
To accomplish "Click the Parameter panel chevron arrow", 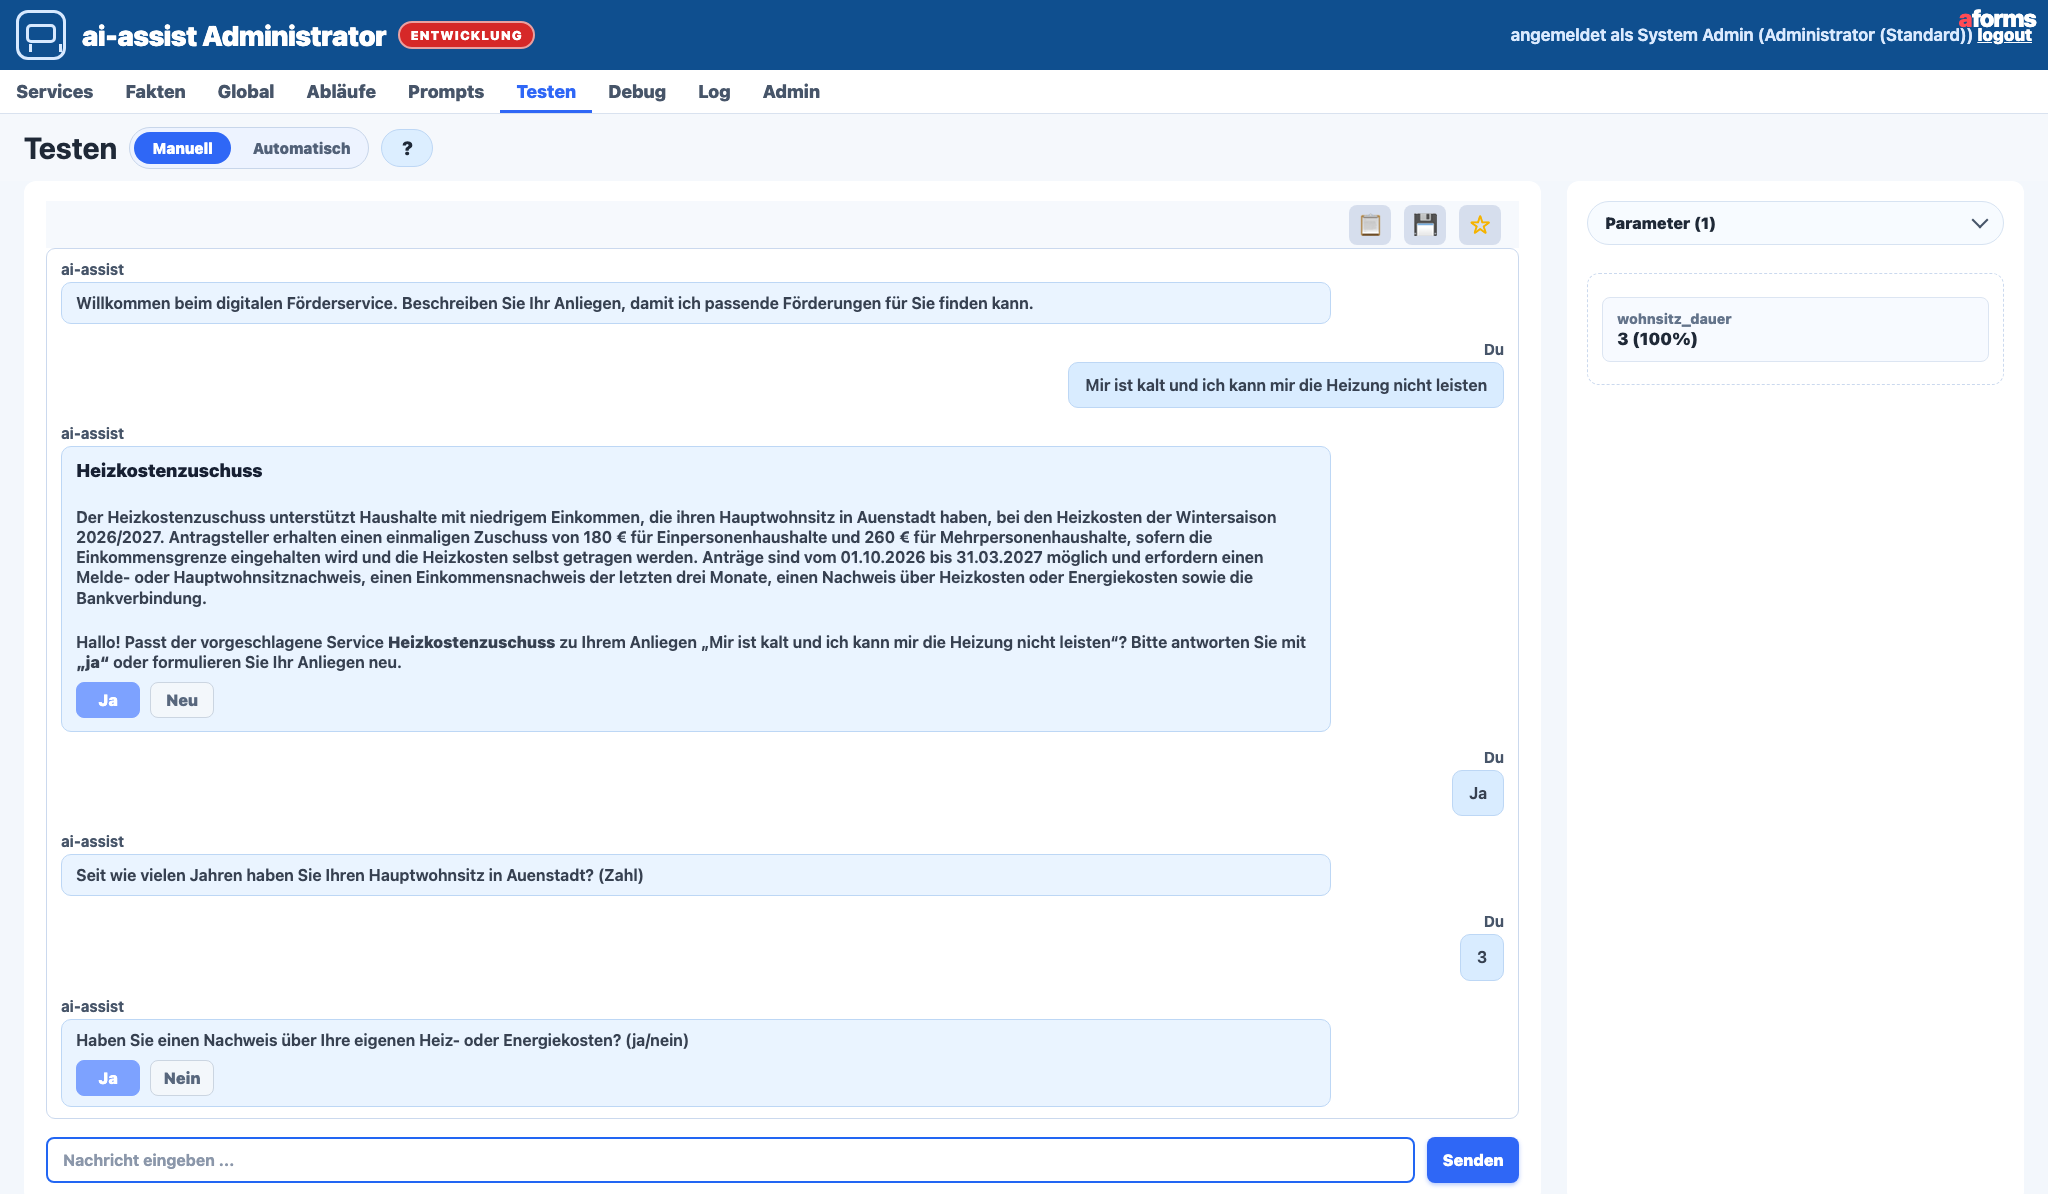I will point(1979,223).
